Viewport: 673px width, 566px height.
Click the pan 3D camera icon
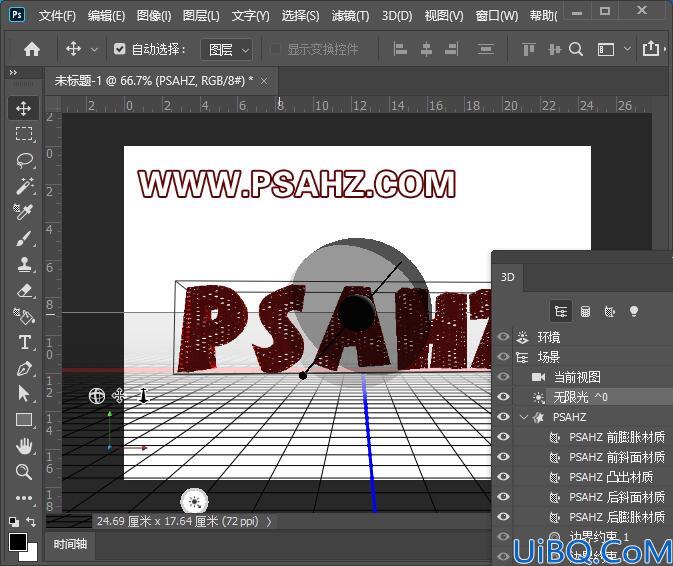pos(119,396)
